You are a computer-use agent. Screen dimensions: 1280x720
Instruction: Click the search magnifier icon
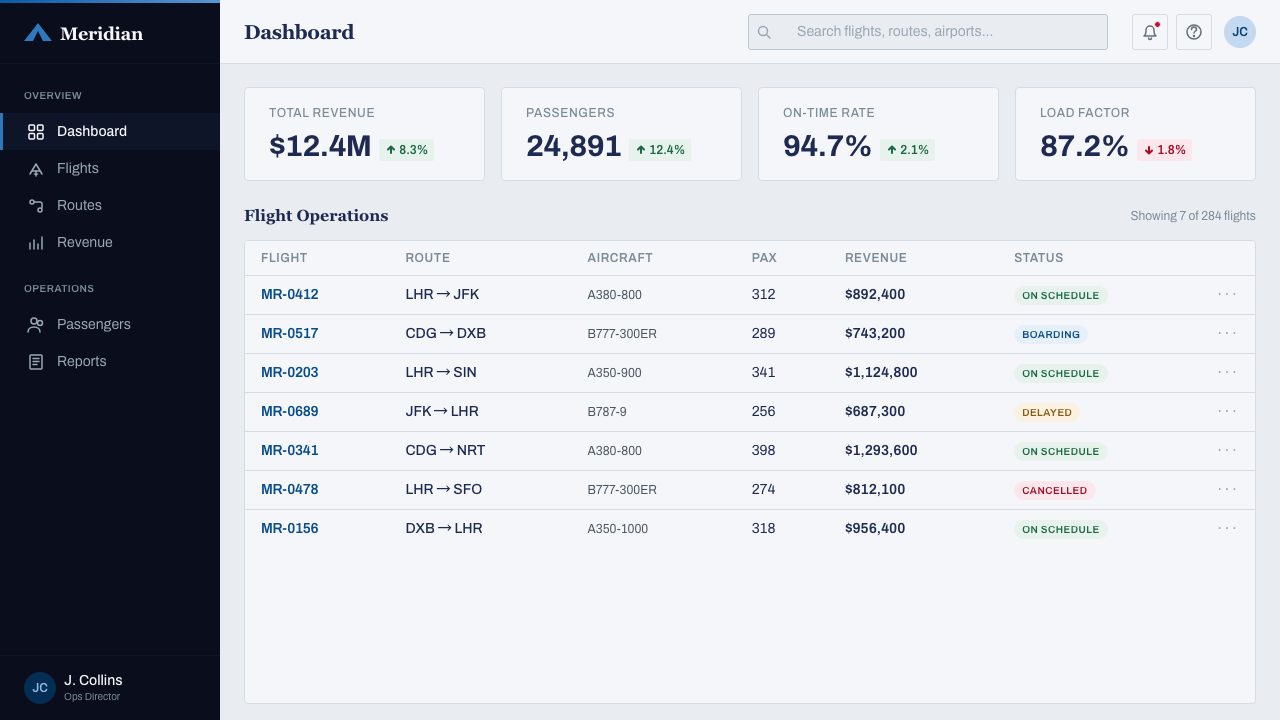764,32
